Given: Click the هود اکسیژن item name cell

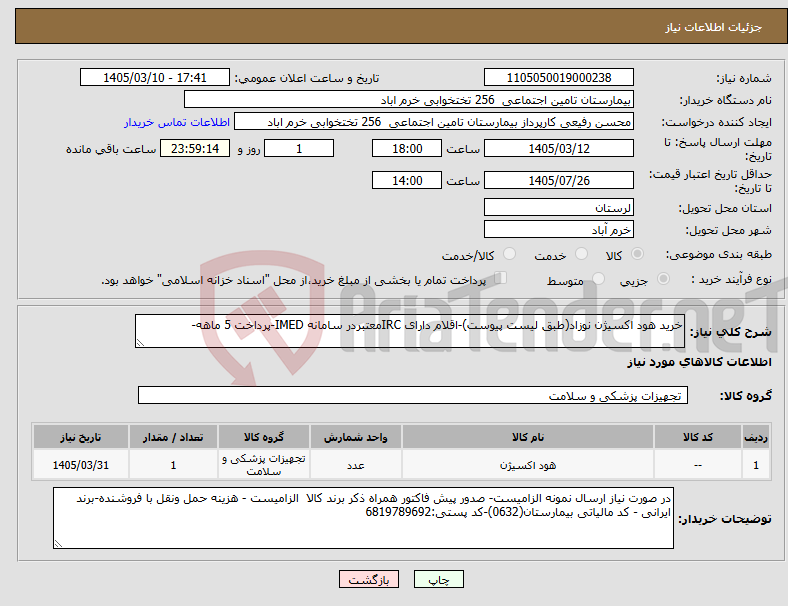Looking at the screenshot, I should pyautogui.click(x=528, y=465).
